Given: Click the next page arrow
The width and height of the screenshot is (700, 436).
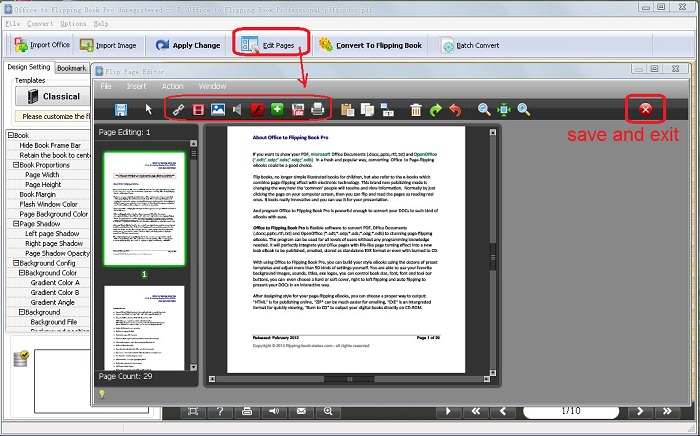Looking at the screenshot, I should [x=640, y=411].
